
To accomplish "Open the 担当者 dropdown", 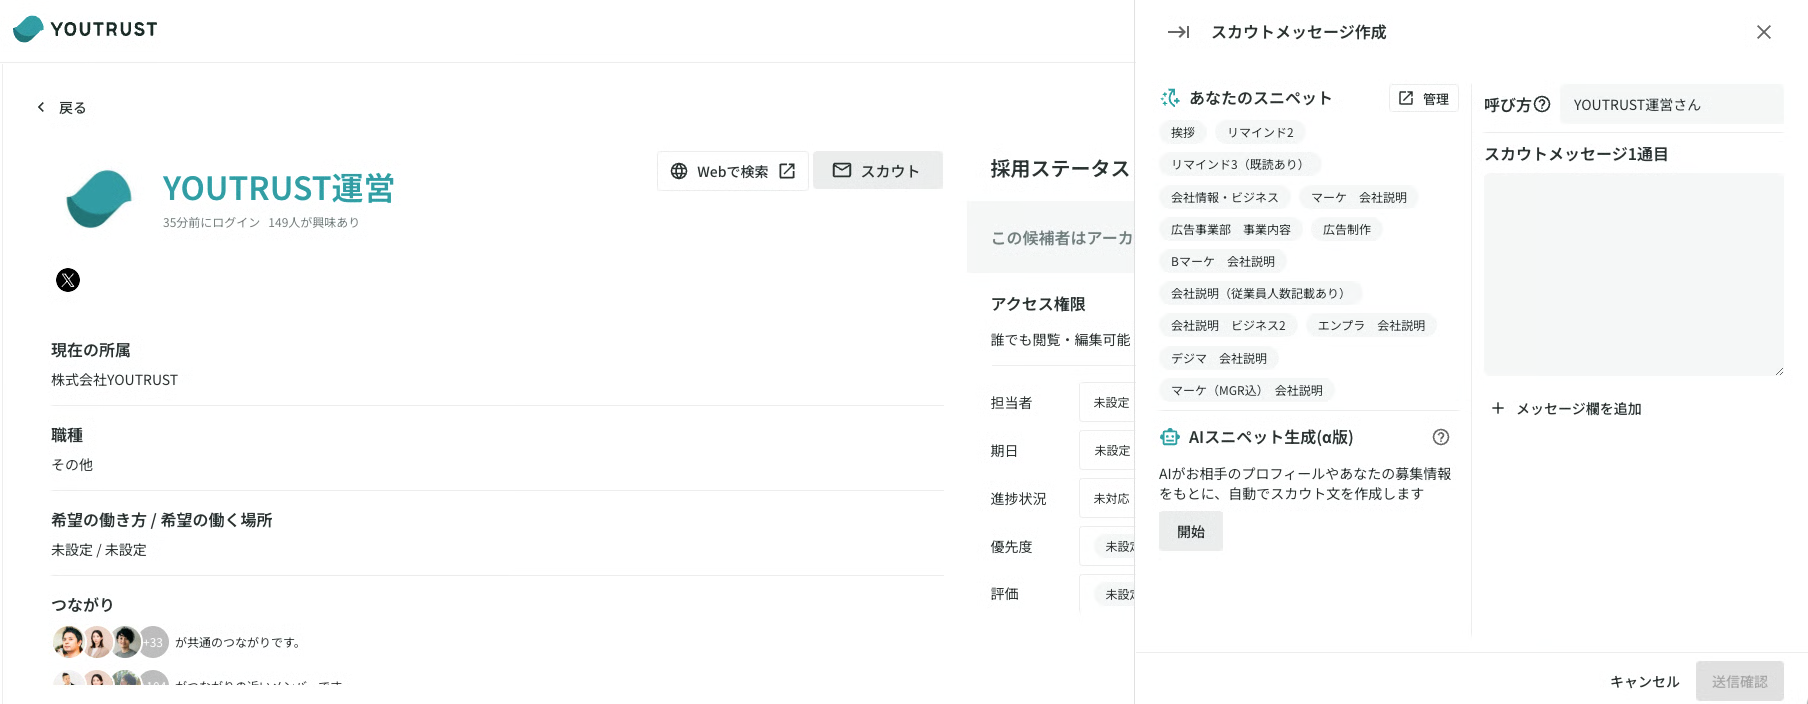I will [x=1107, y=402].
